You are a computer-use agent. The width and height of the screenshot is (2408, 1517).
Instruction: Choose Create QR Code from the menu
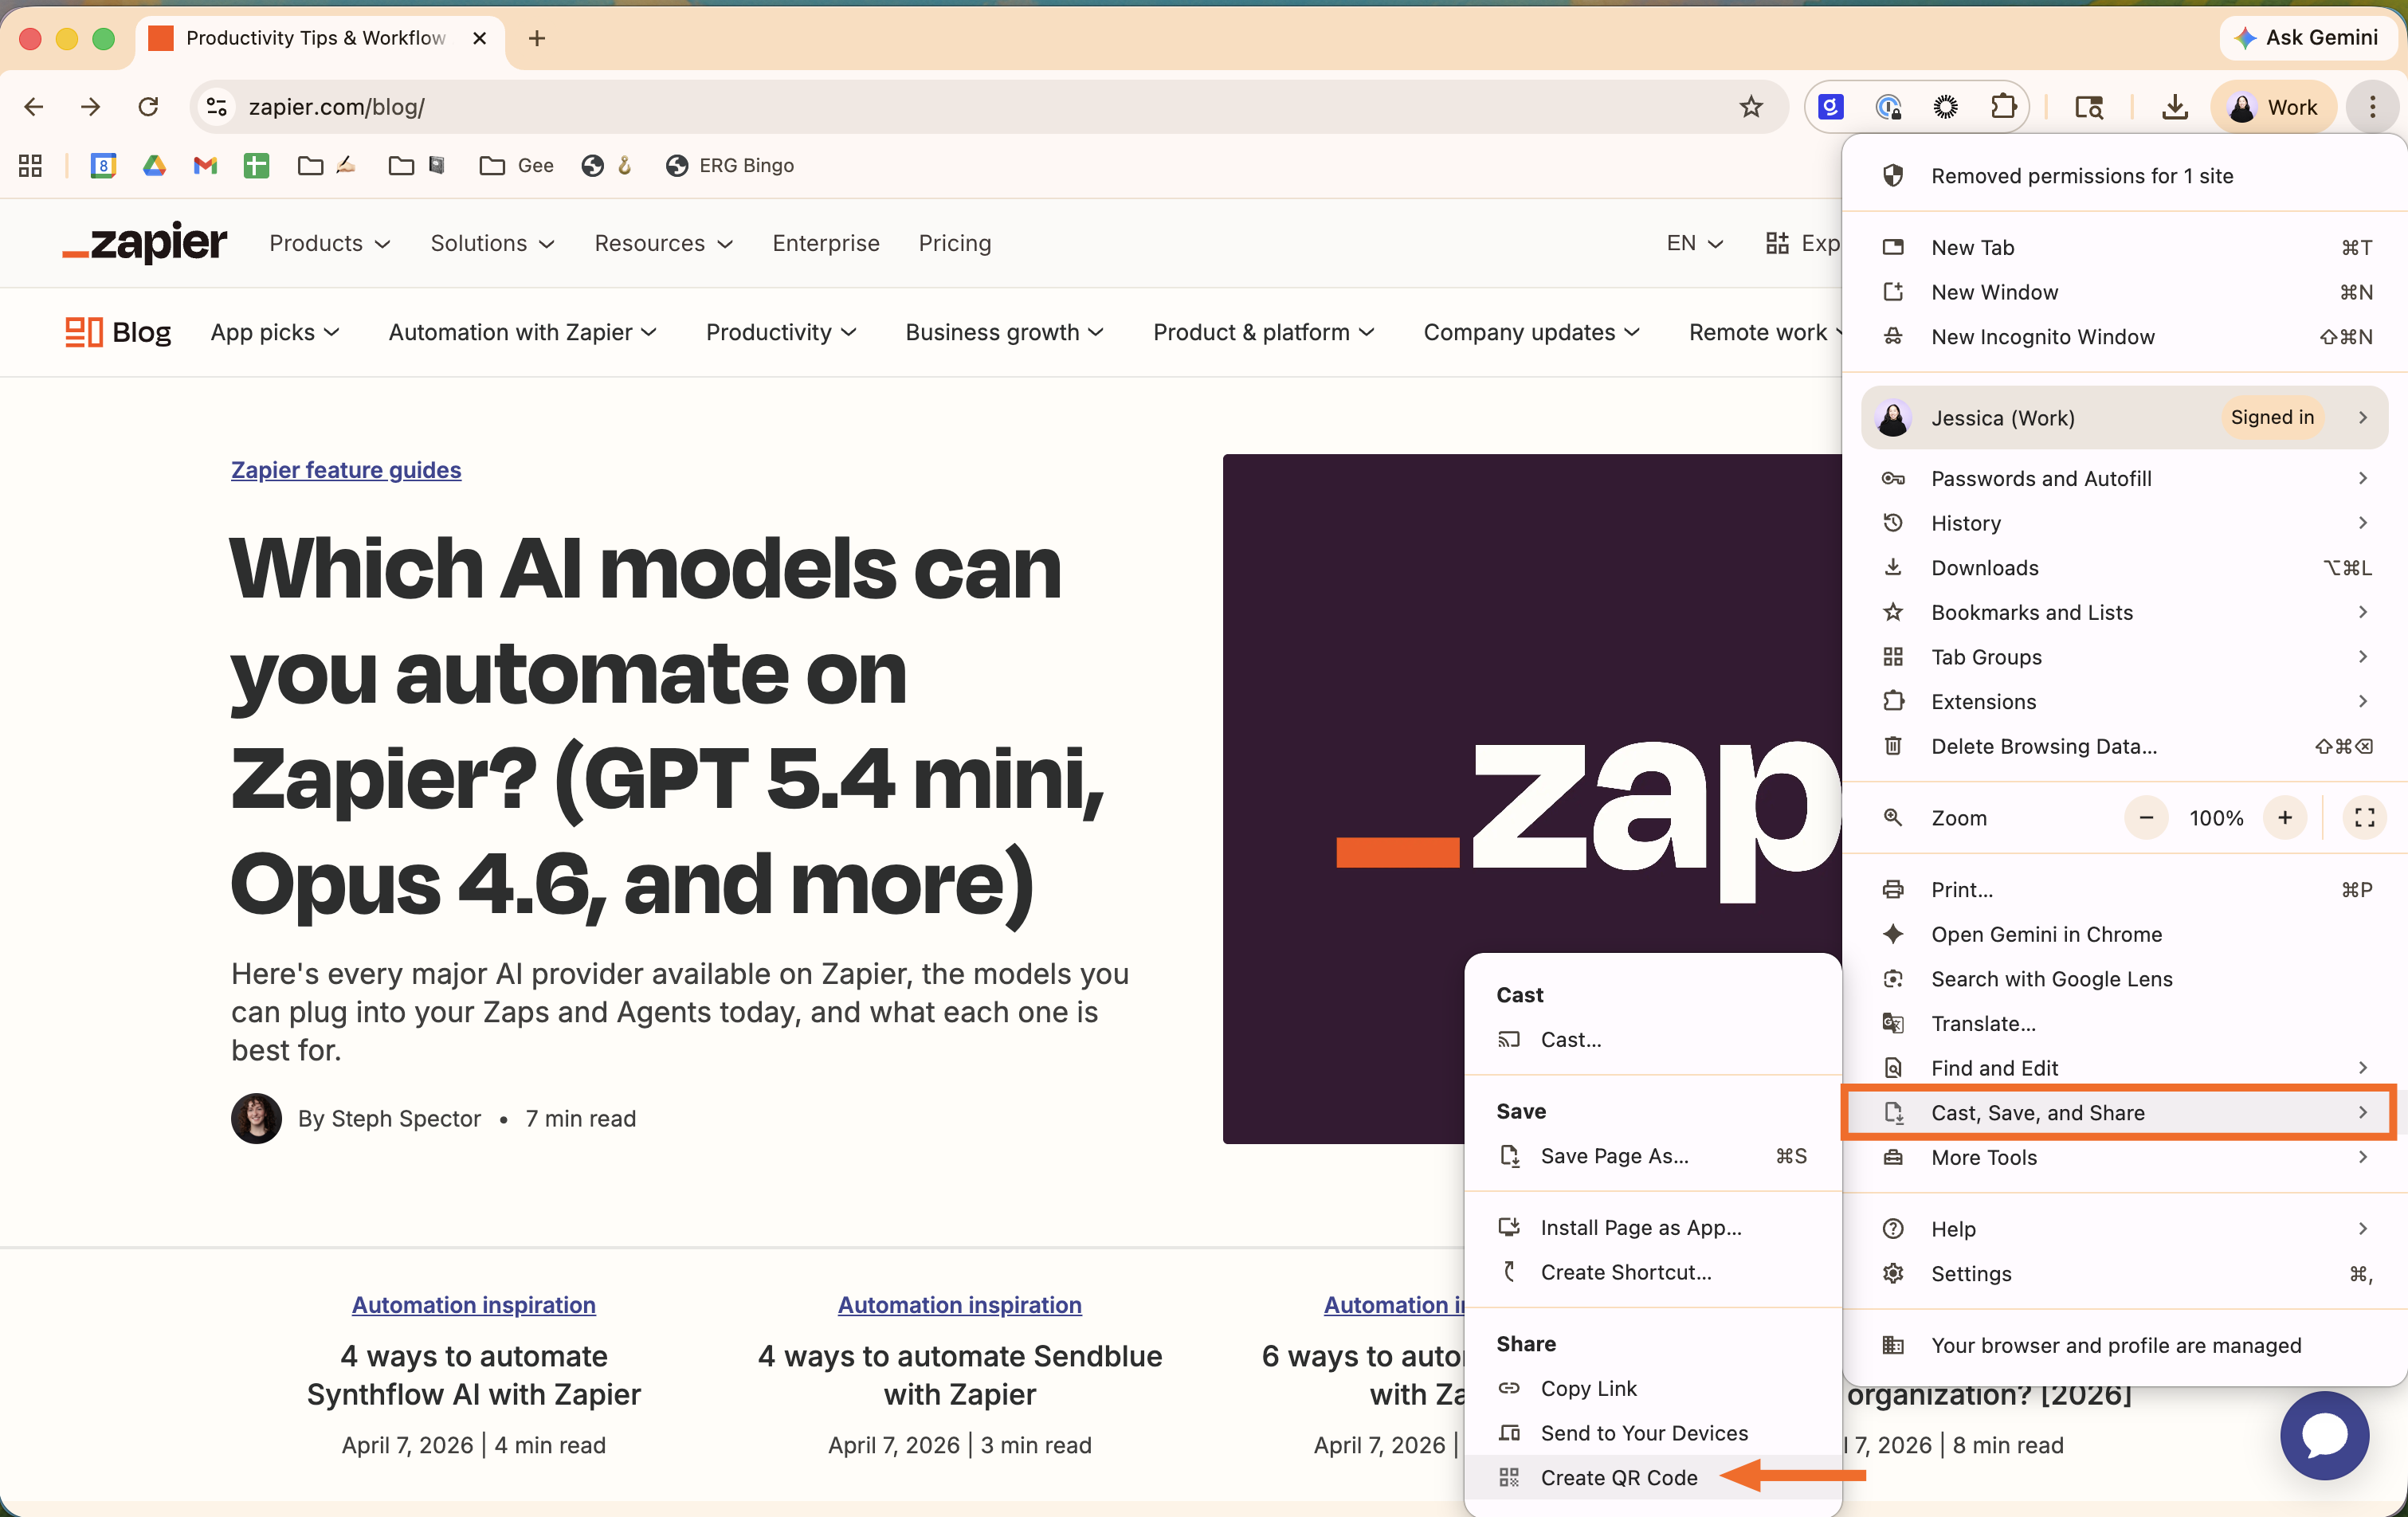(x=1619, y=1477)
